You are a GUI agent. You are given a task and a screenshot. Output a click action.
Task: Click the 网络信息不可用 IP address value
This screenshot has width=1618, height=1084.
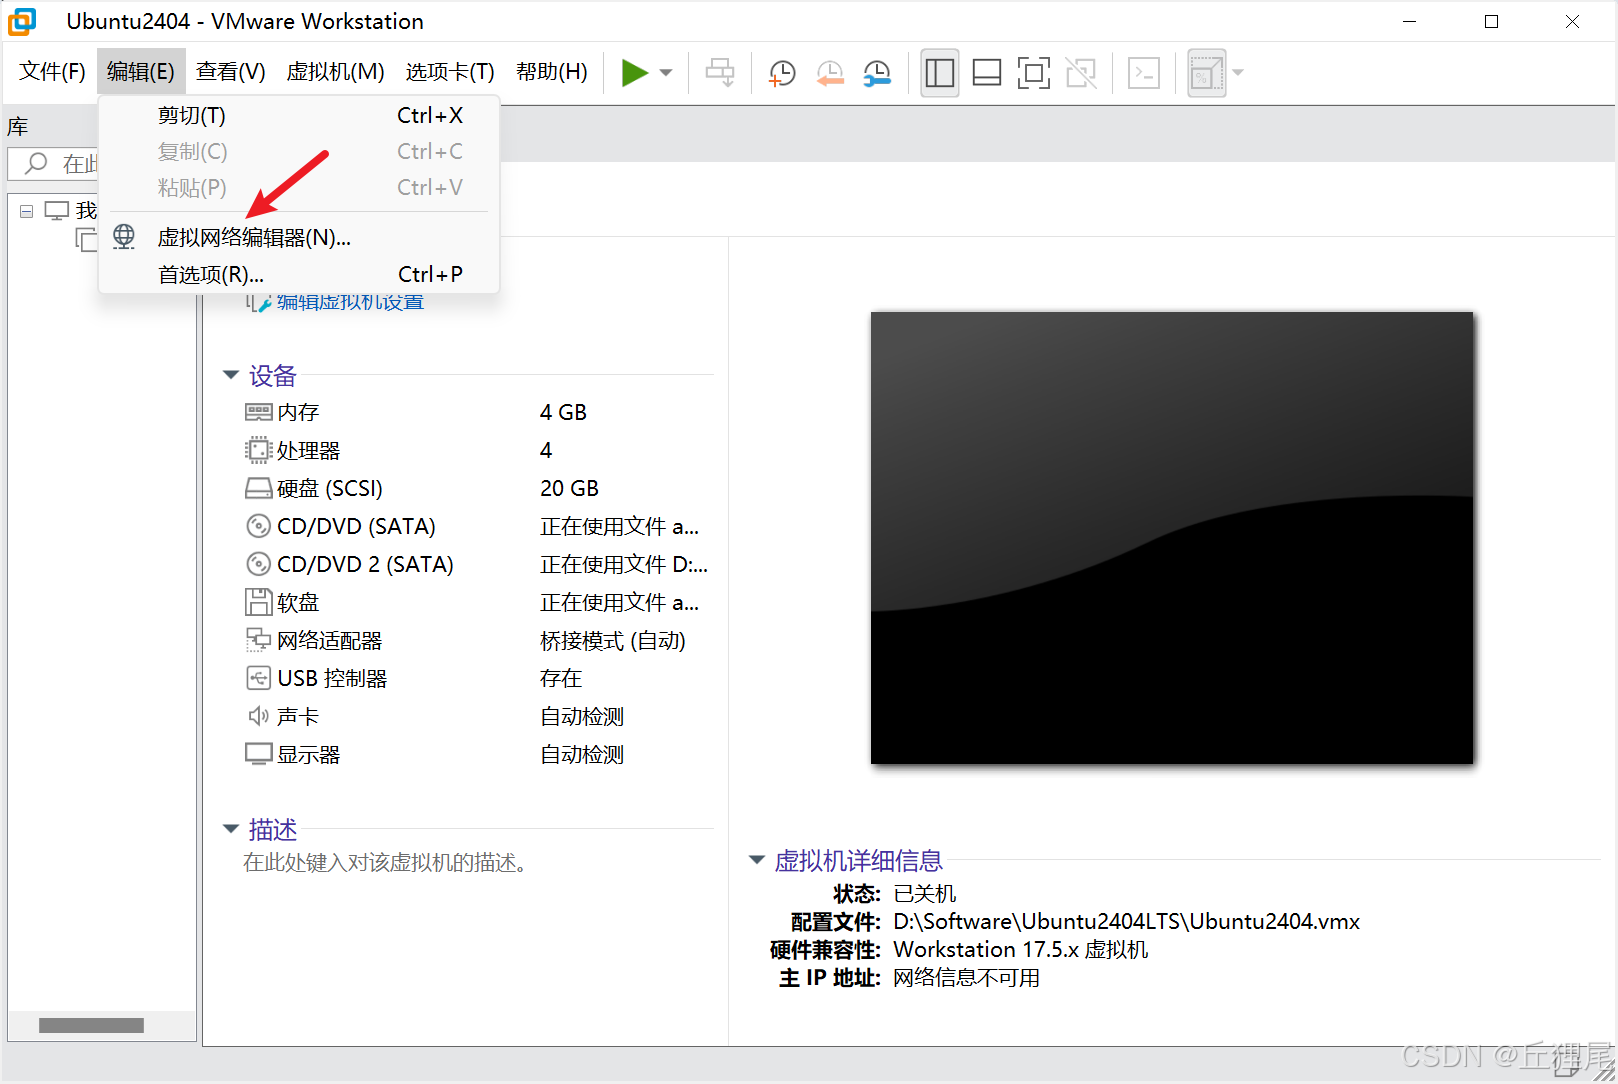966,977
